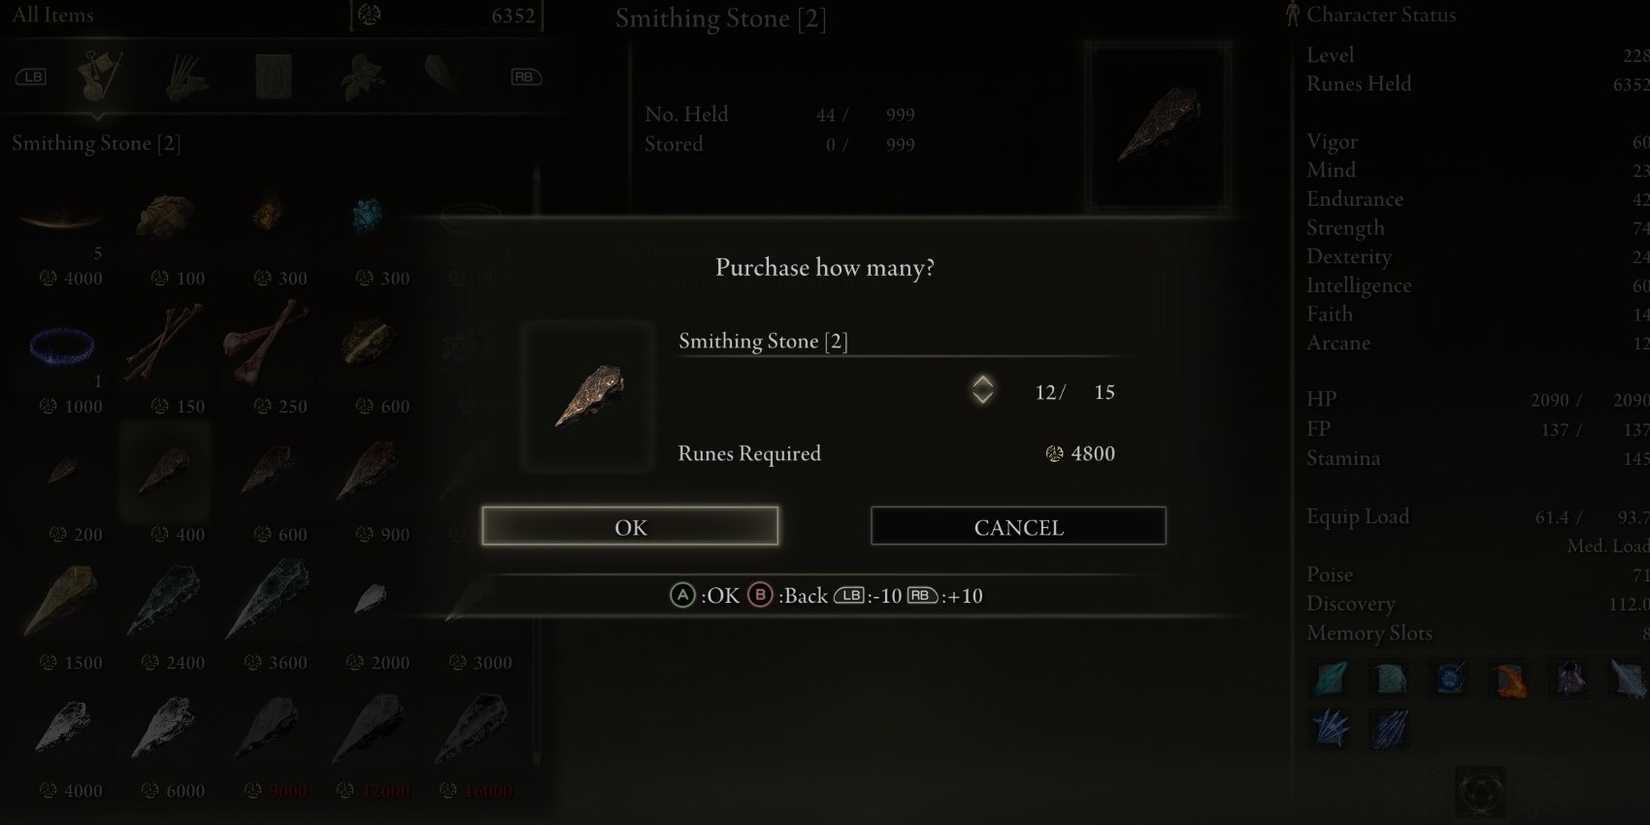Choose the smithing stone priced at 900

pyautogui.click(x=369, y=471)
